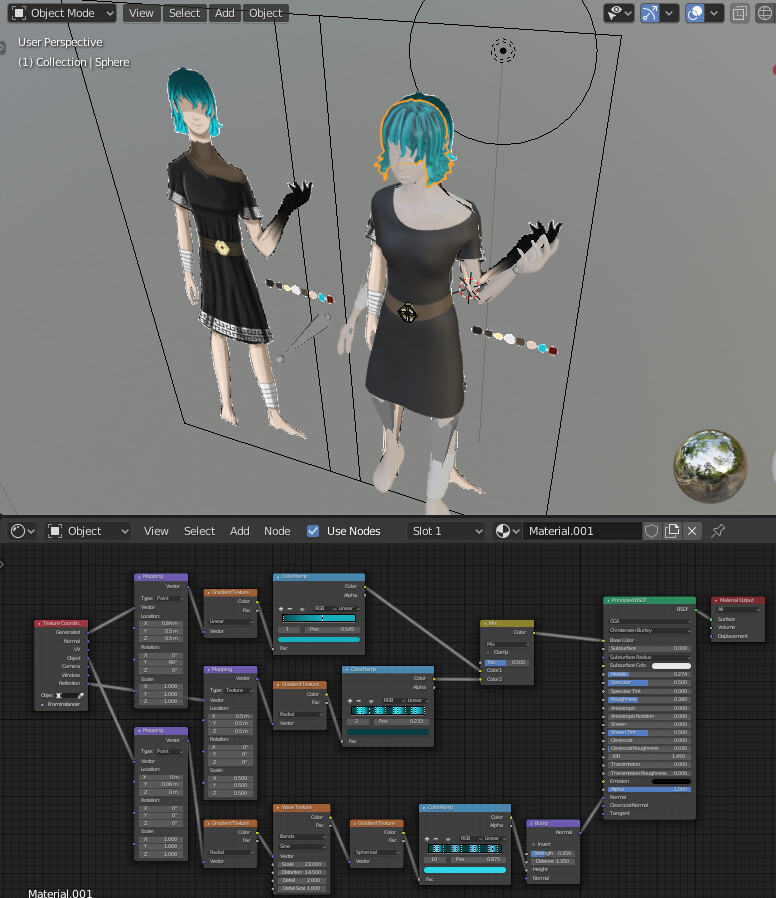This screenshot has height=898, width=776.
Task: Collapse the Texture Coordinate node
Action: 39,623
